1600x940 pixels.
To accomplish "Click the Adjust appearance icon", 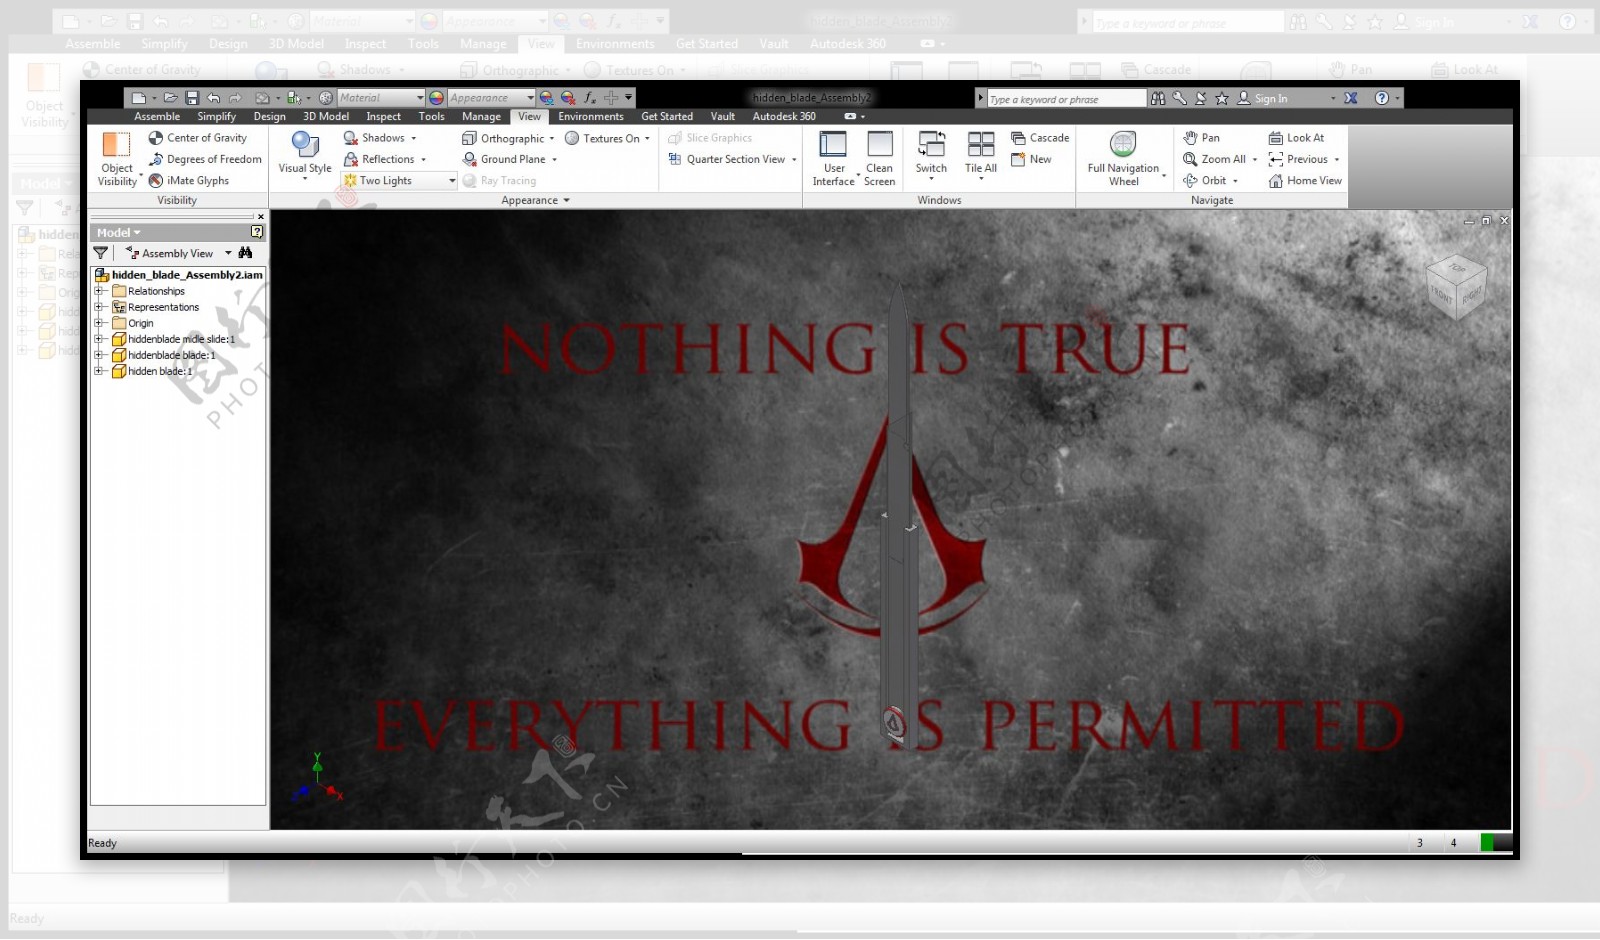I will (546, 98).
